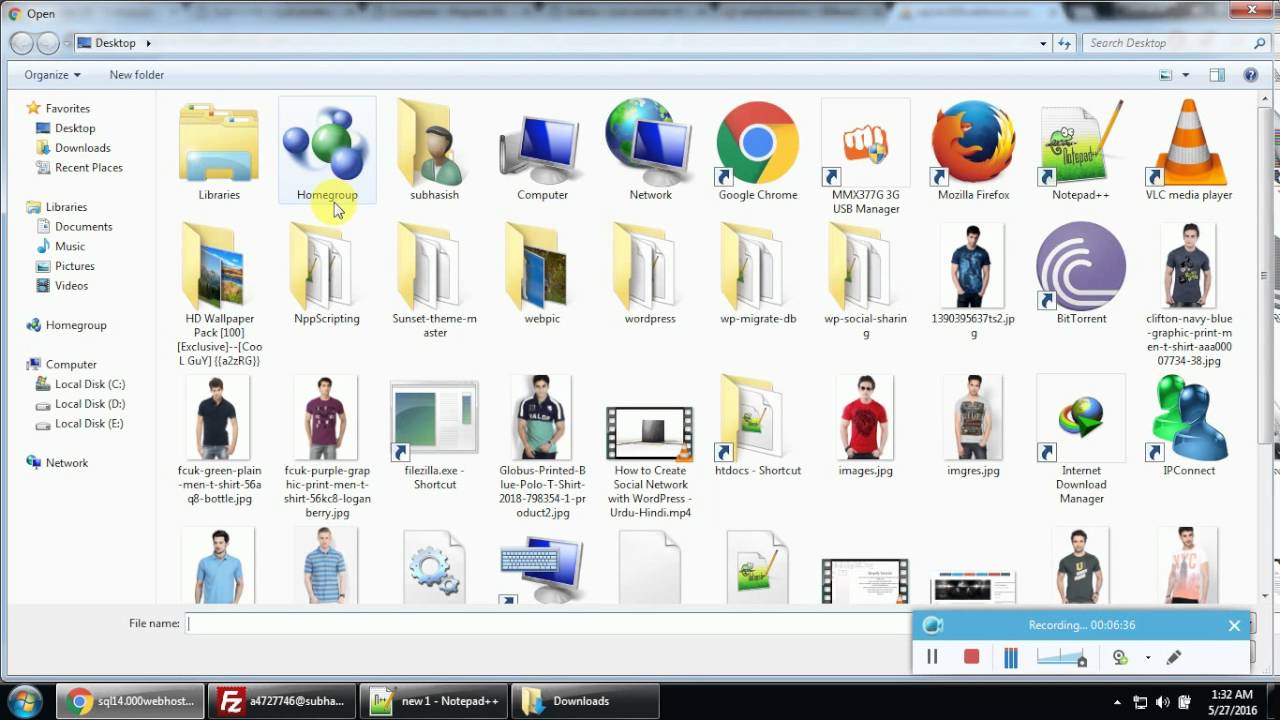
Task: Open the address bar history dropdown
Action: tap(1043, 43)
